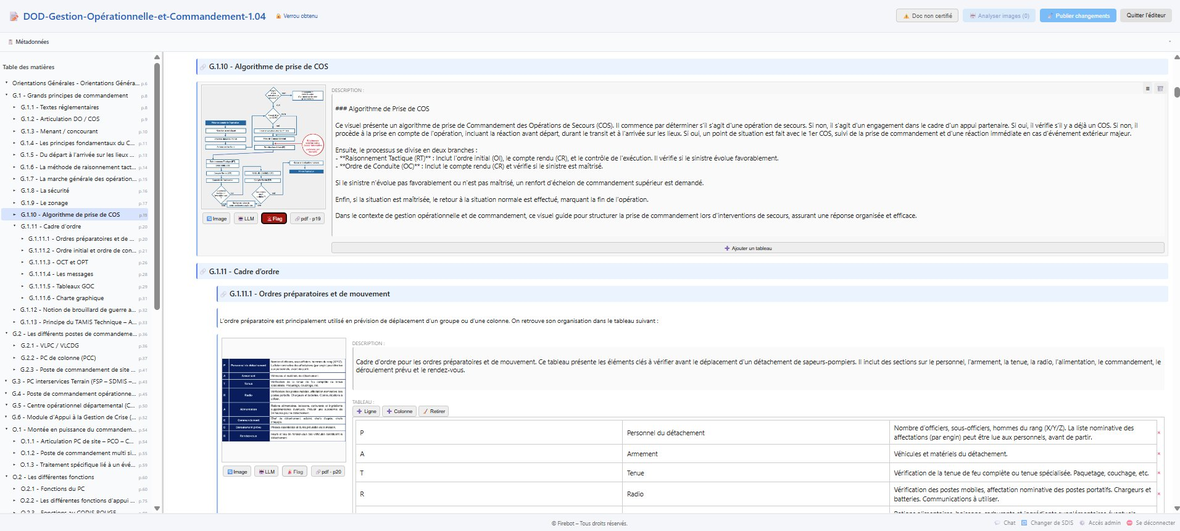Click the table layout icon in the description's top-right corner

pyautogui.click(x=1160, y=89)
